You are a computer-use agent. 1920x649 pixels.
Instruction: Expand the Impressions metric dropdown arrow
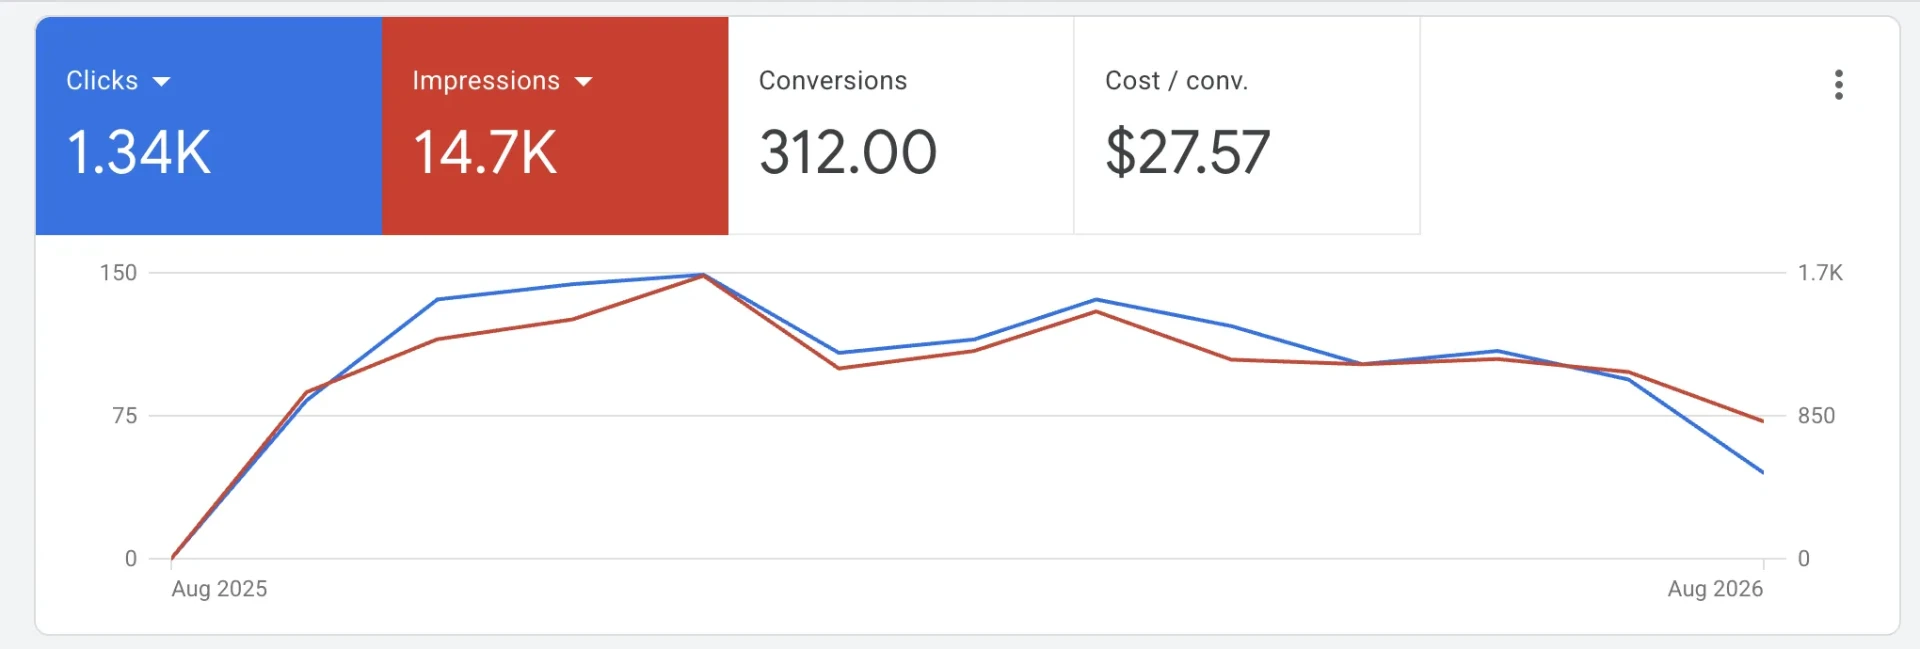584,82
